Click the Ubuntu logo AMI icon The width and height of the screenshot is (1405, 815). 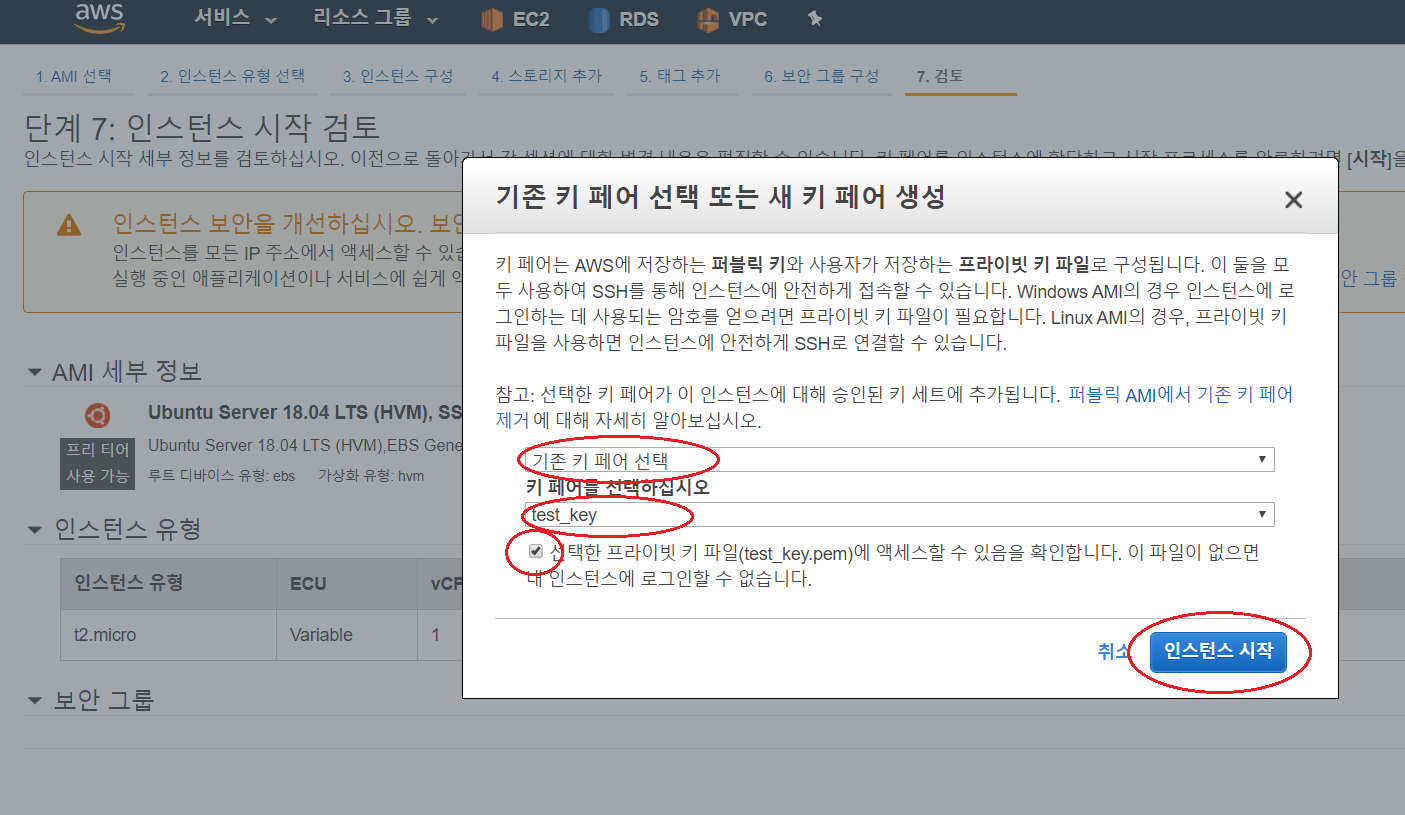97,414
